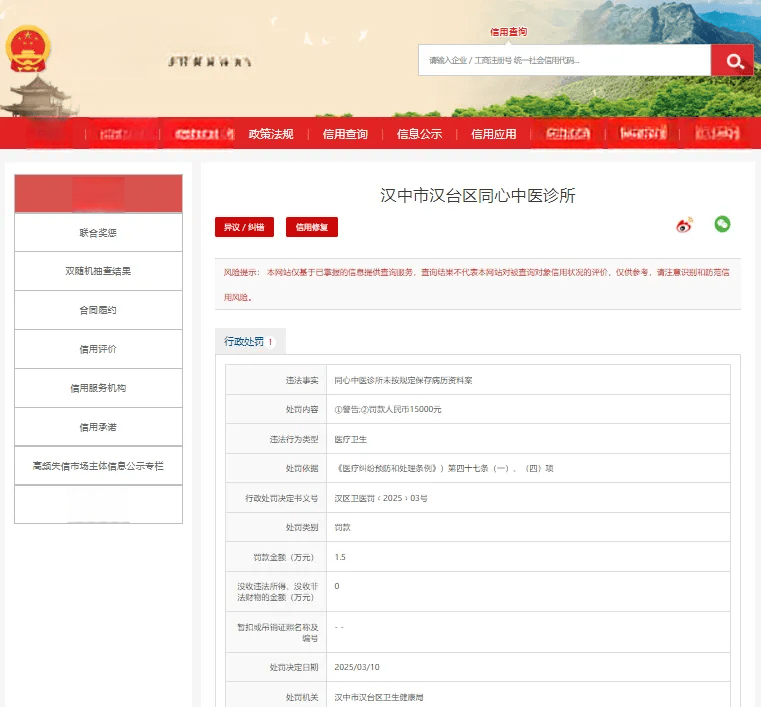Viewport: 761px width, 707px height.
Task: Click the title 汉中市汉台区同心中医诊所
Action: (478, 196)
